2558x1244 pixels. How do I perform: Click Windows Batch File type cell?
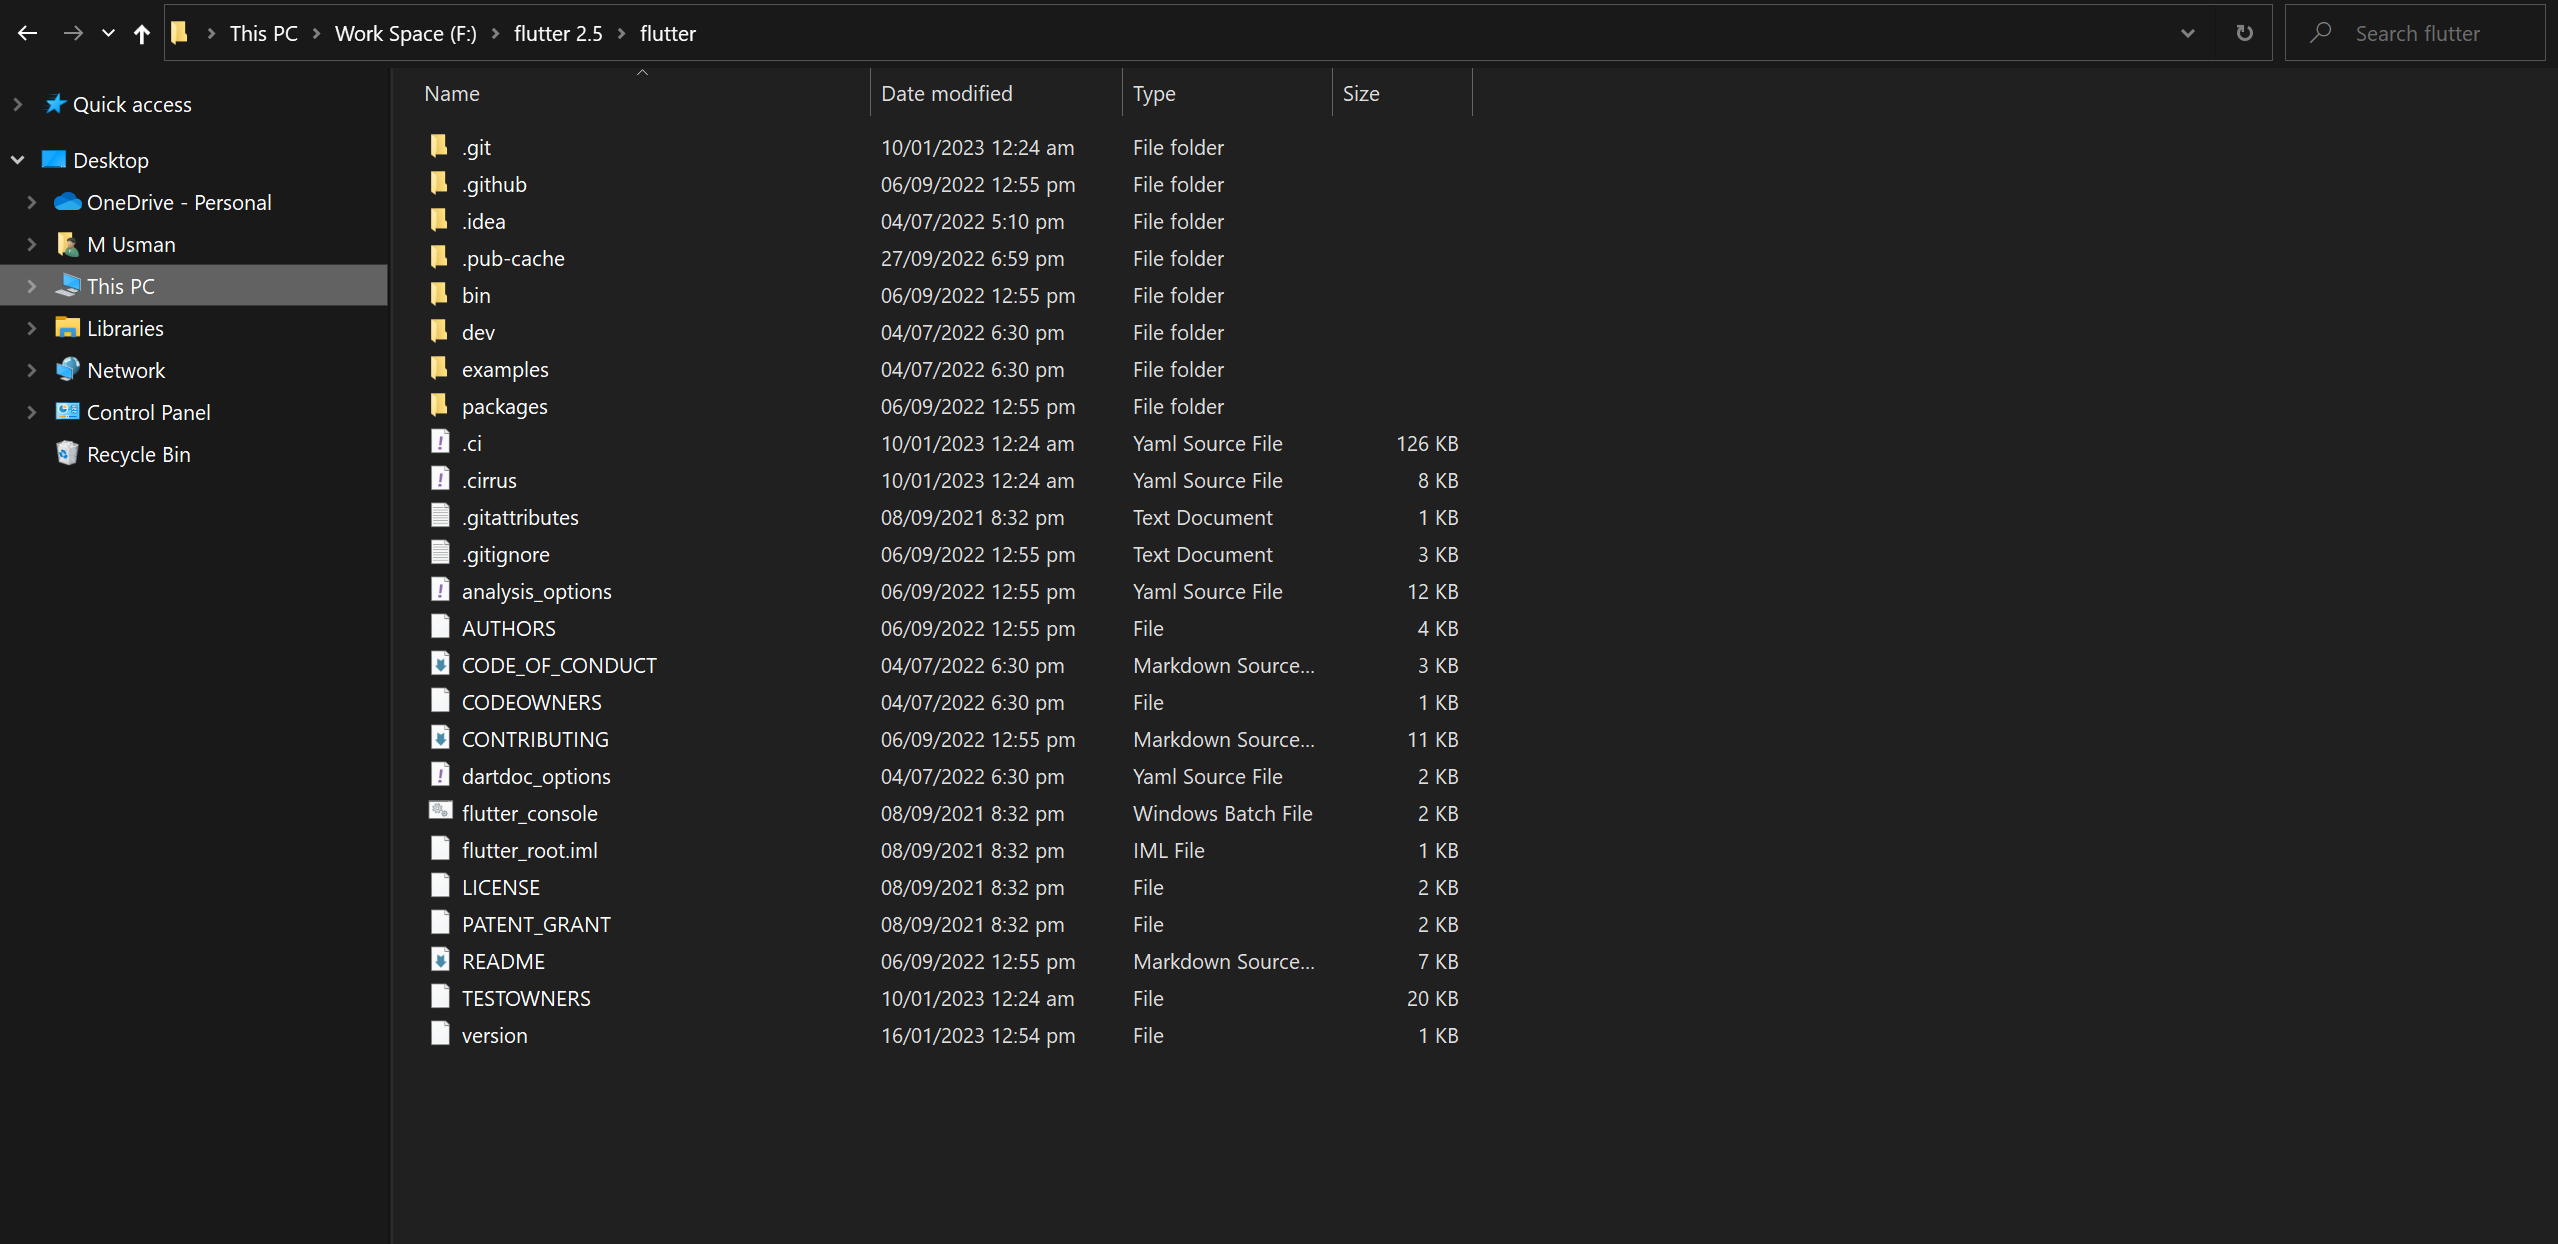tap(1222, 813)
